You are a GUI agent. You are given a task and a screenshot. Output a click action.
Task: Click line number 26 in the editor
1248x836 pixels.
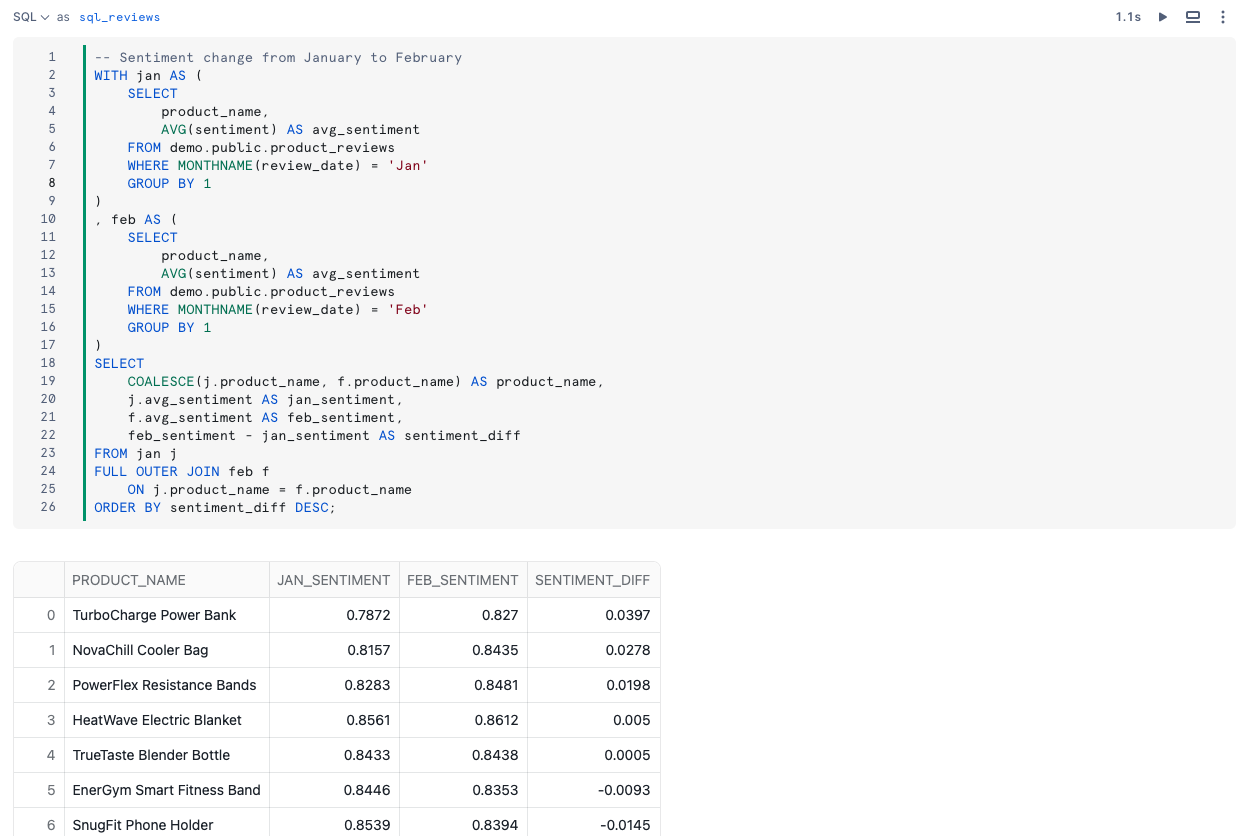click(x=48, y=507)
